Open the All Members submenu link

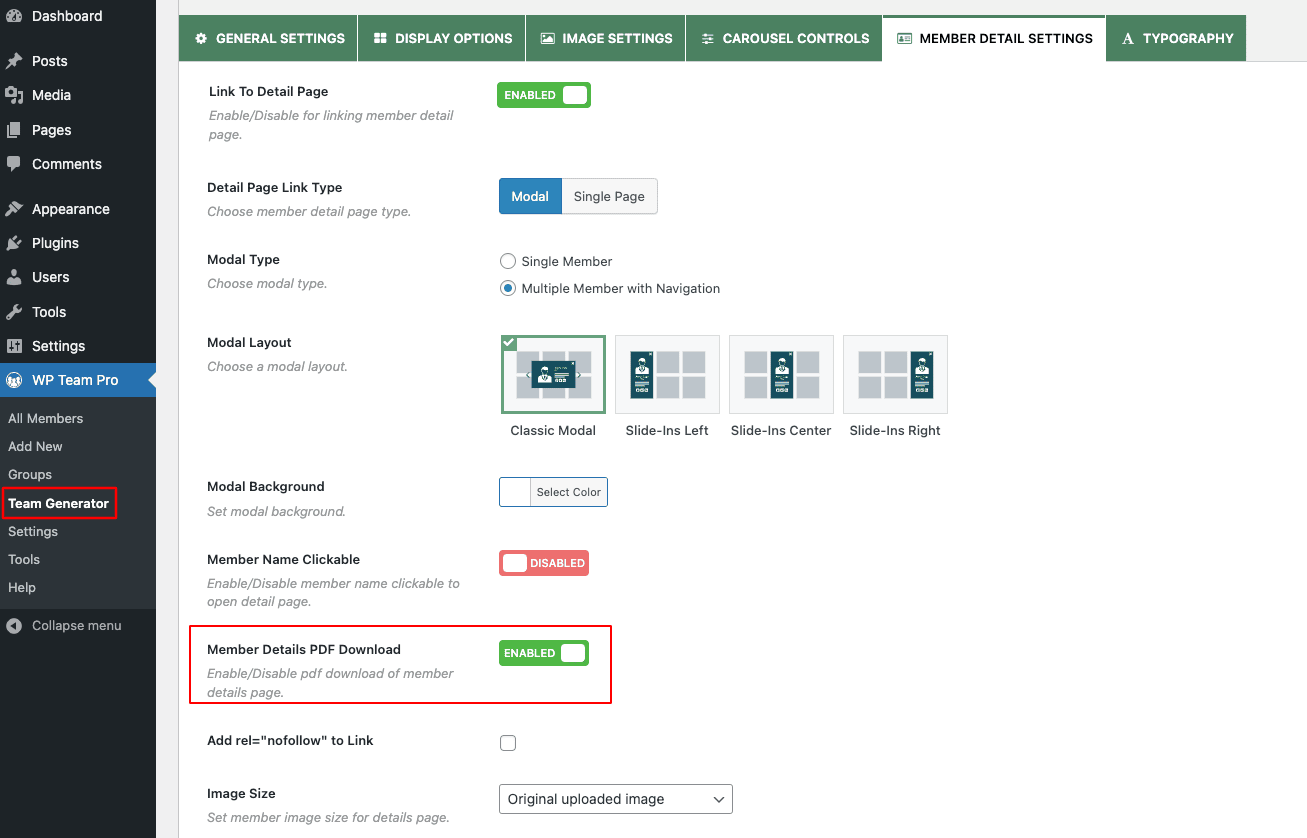(46, 418)
